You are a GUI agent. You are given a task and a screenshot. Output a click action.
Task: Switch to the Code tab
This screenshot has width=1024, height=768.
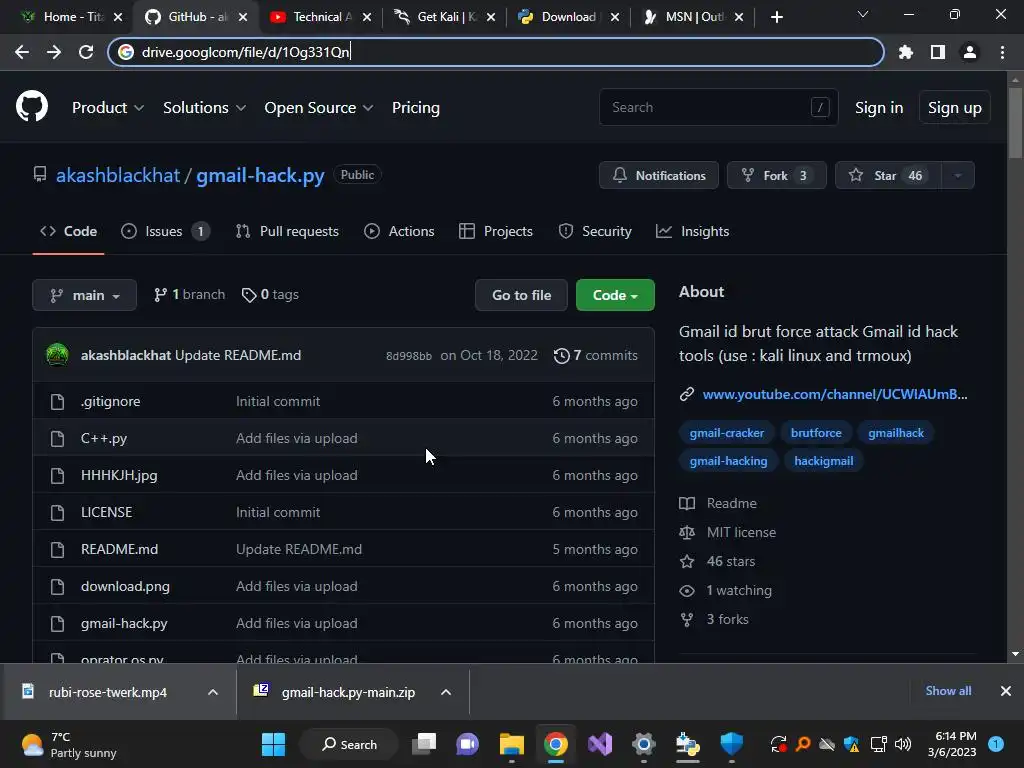(69, 231)
